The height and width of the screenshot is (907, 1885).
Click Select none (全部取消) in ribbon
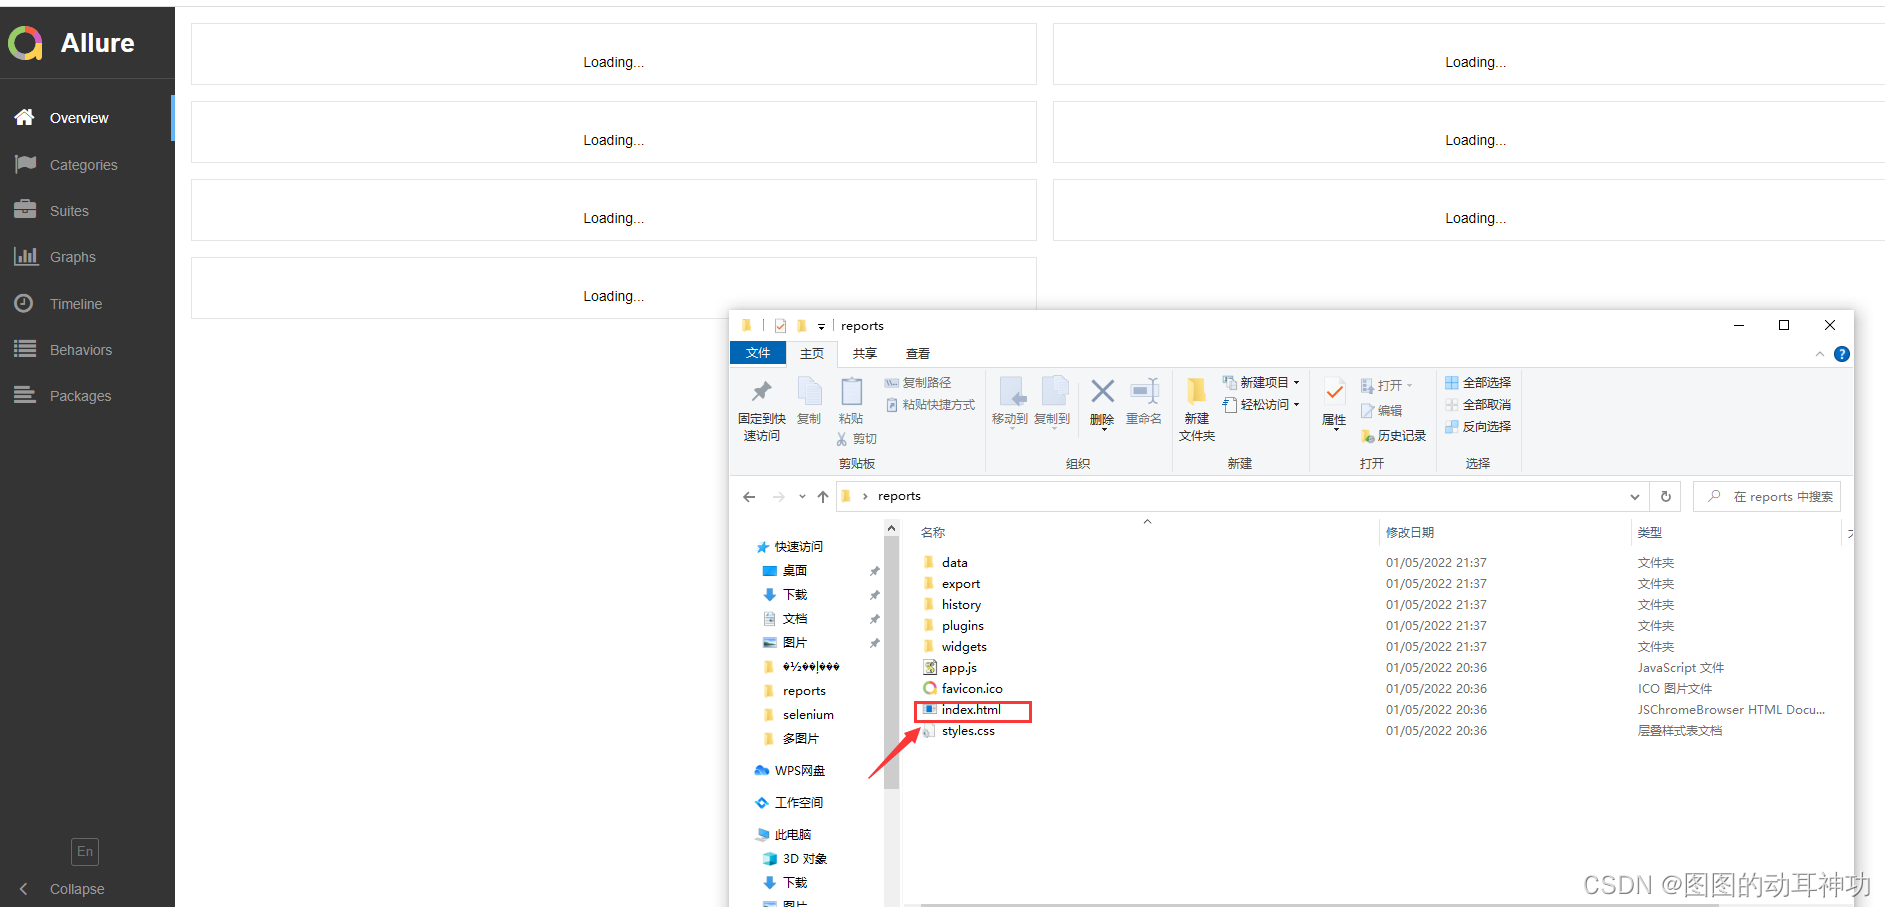tap(1478, 405)
